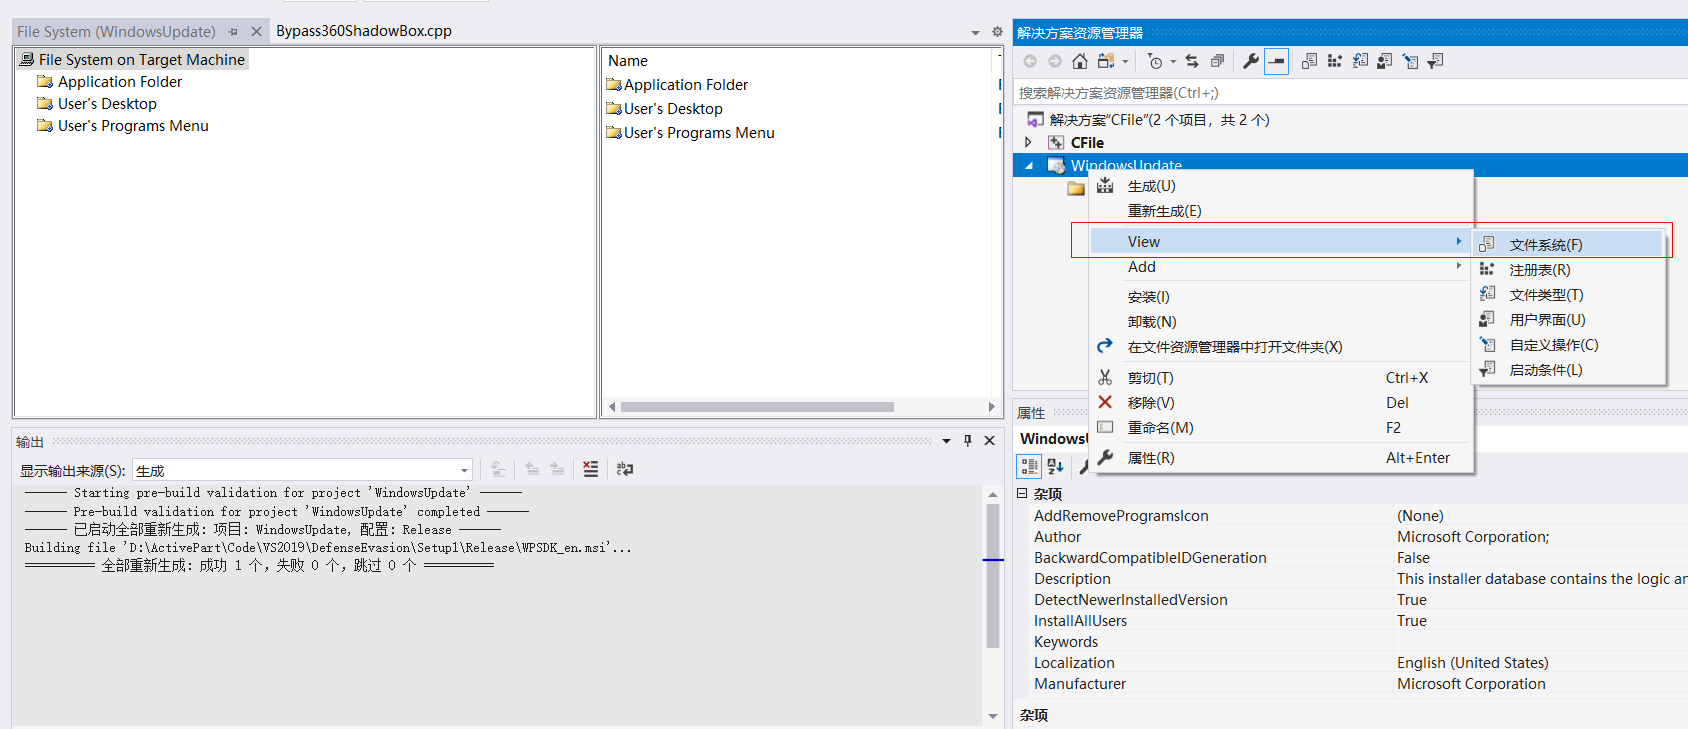Select 重命名(M) in the context menu
The height and width of the screenshot is (729, 1688).
1280,428
